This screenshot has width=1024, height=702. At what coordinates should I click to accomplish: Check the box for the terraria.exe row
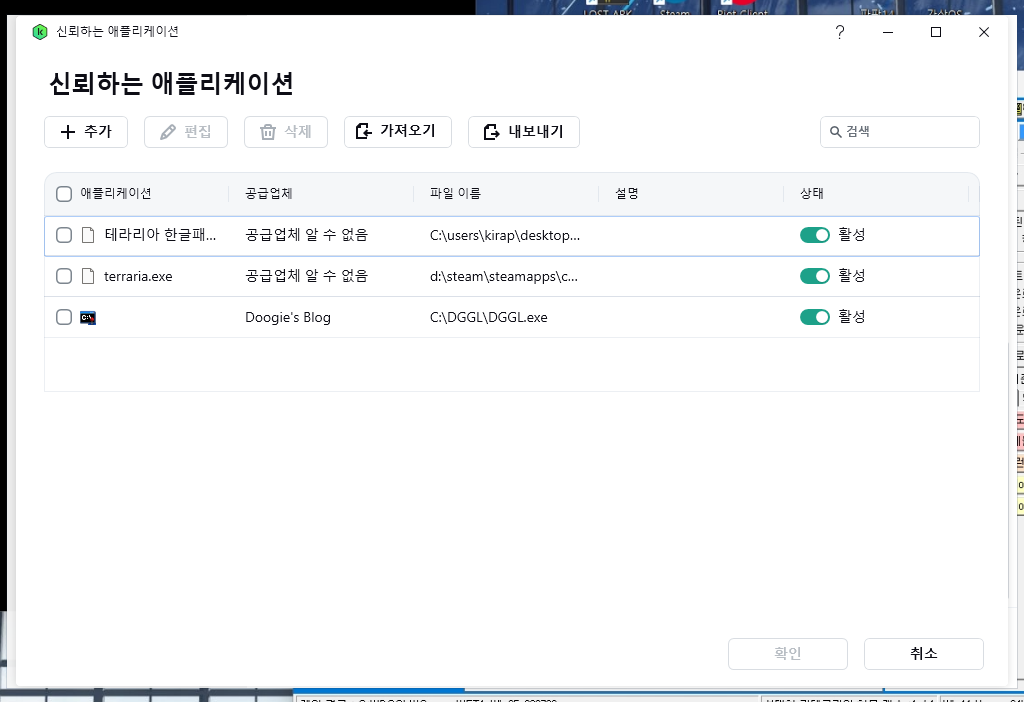(64, 276)
